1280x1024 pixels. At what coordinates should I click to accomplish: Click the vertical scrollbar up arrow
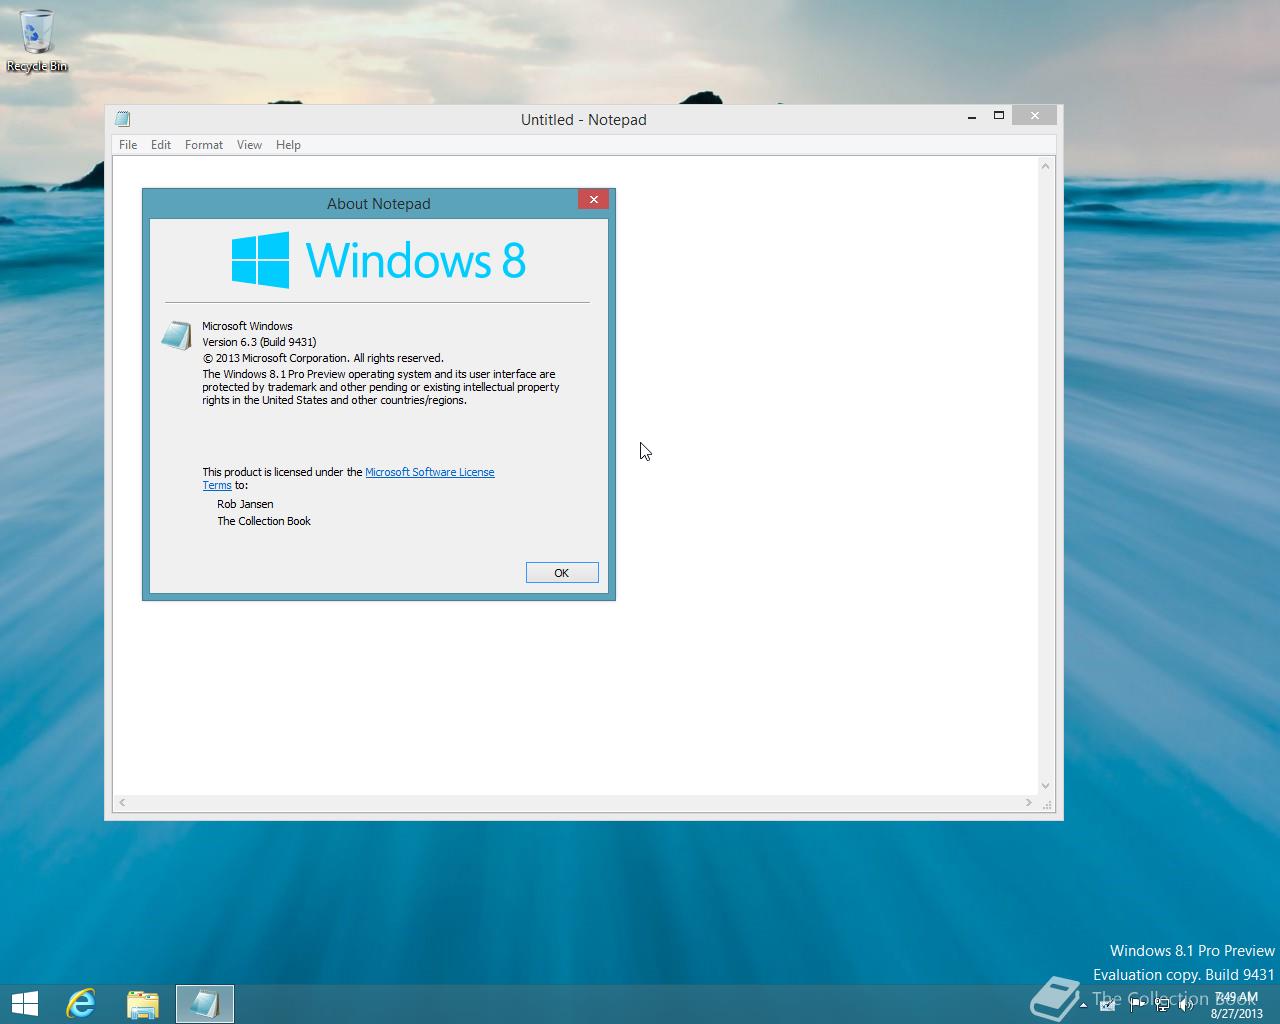1046,166
